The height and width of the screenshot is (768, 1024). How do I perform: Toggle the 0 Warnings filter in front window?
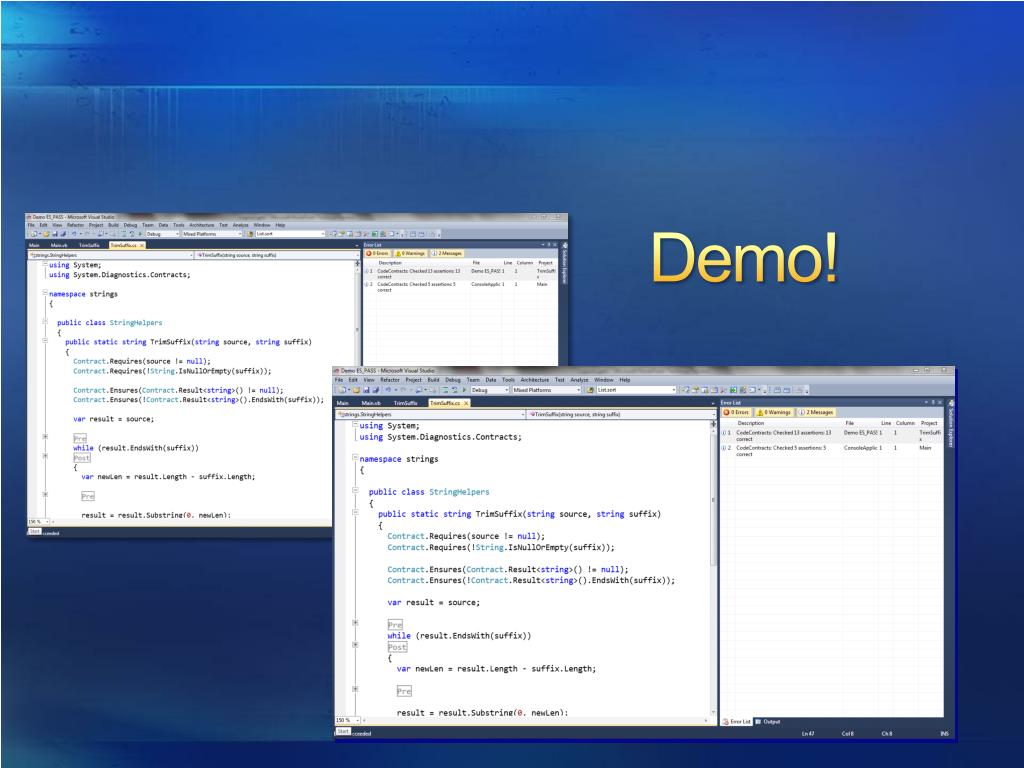click(774, 412)
